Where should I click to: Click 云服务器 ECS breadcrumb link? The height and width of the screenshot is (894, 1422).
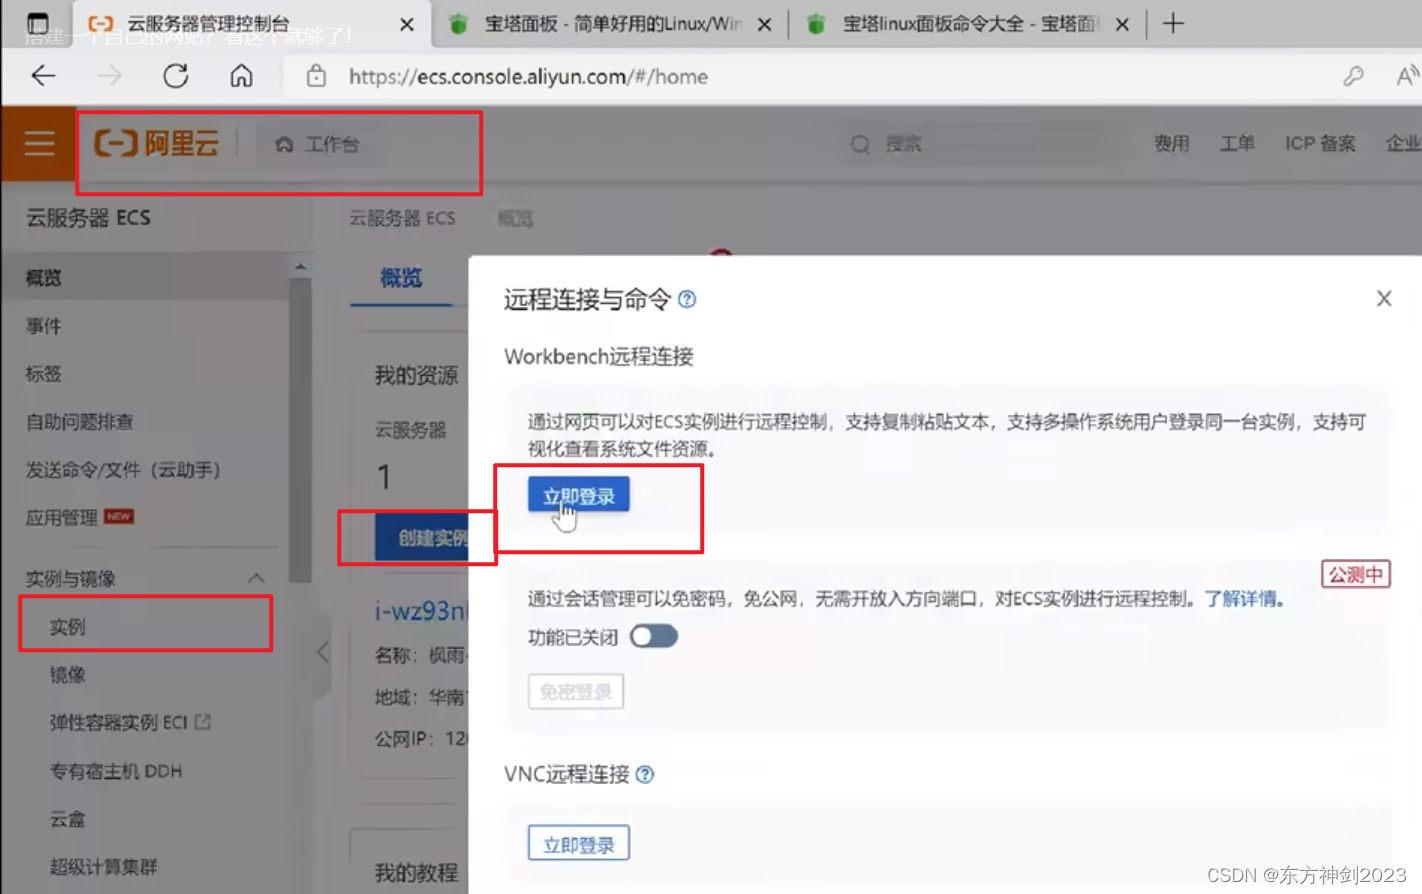tap(402, 218)
